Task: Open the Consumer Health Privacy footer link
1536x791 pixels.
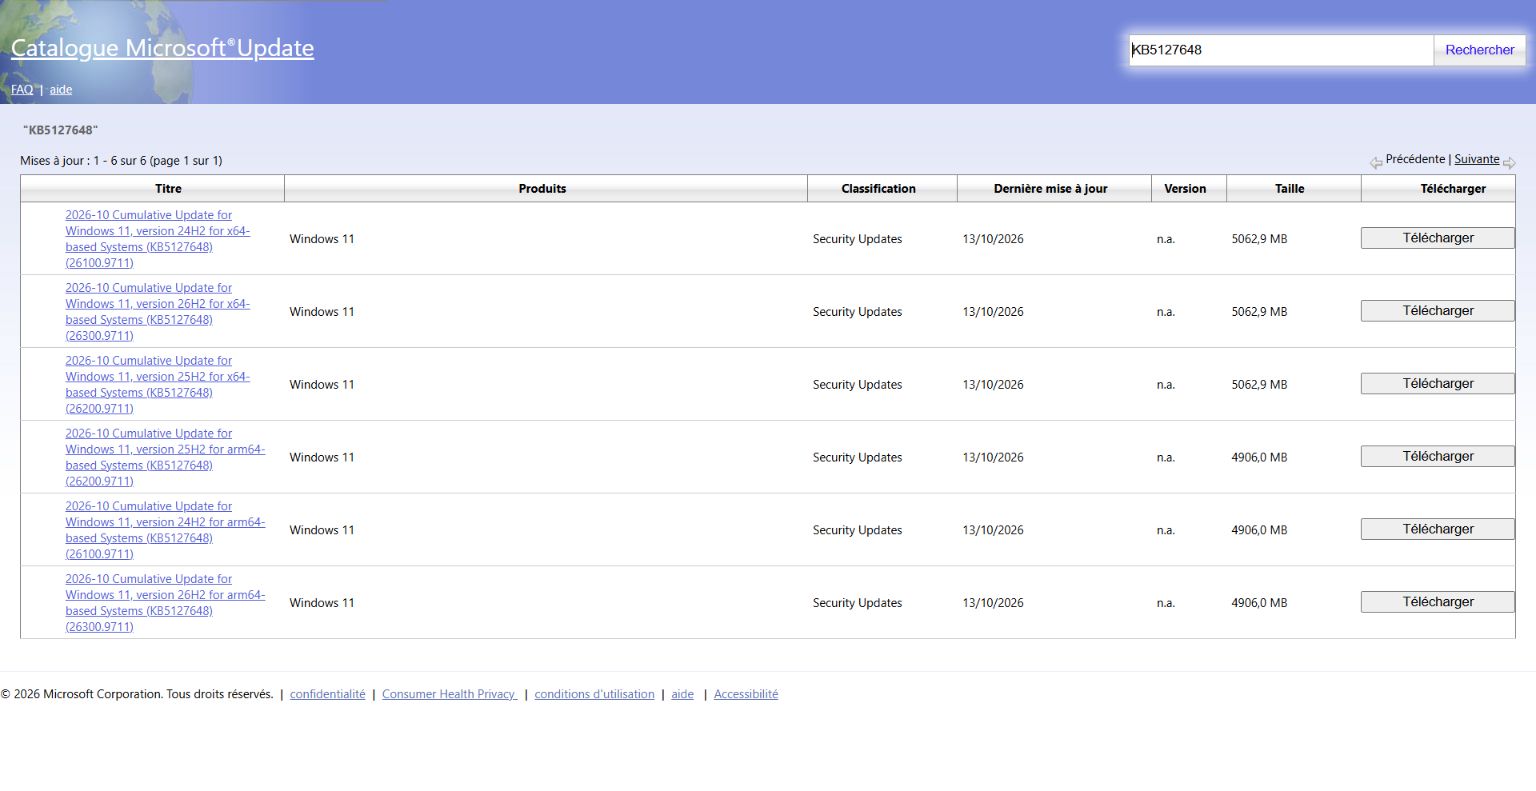Action: pyautogui.click(x=449, y=694)
